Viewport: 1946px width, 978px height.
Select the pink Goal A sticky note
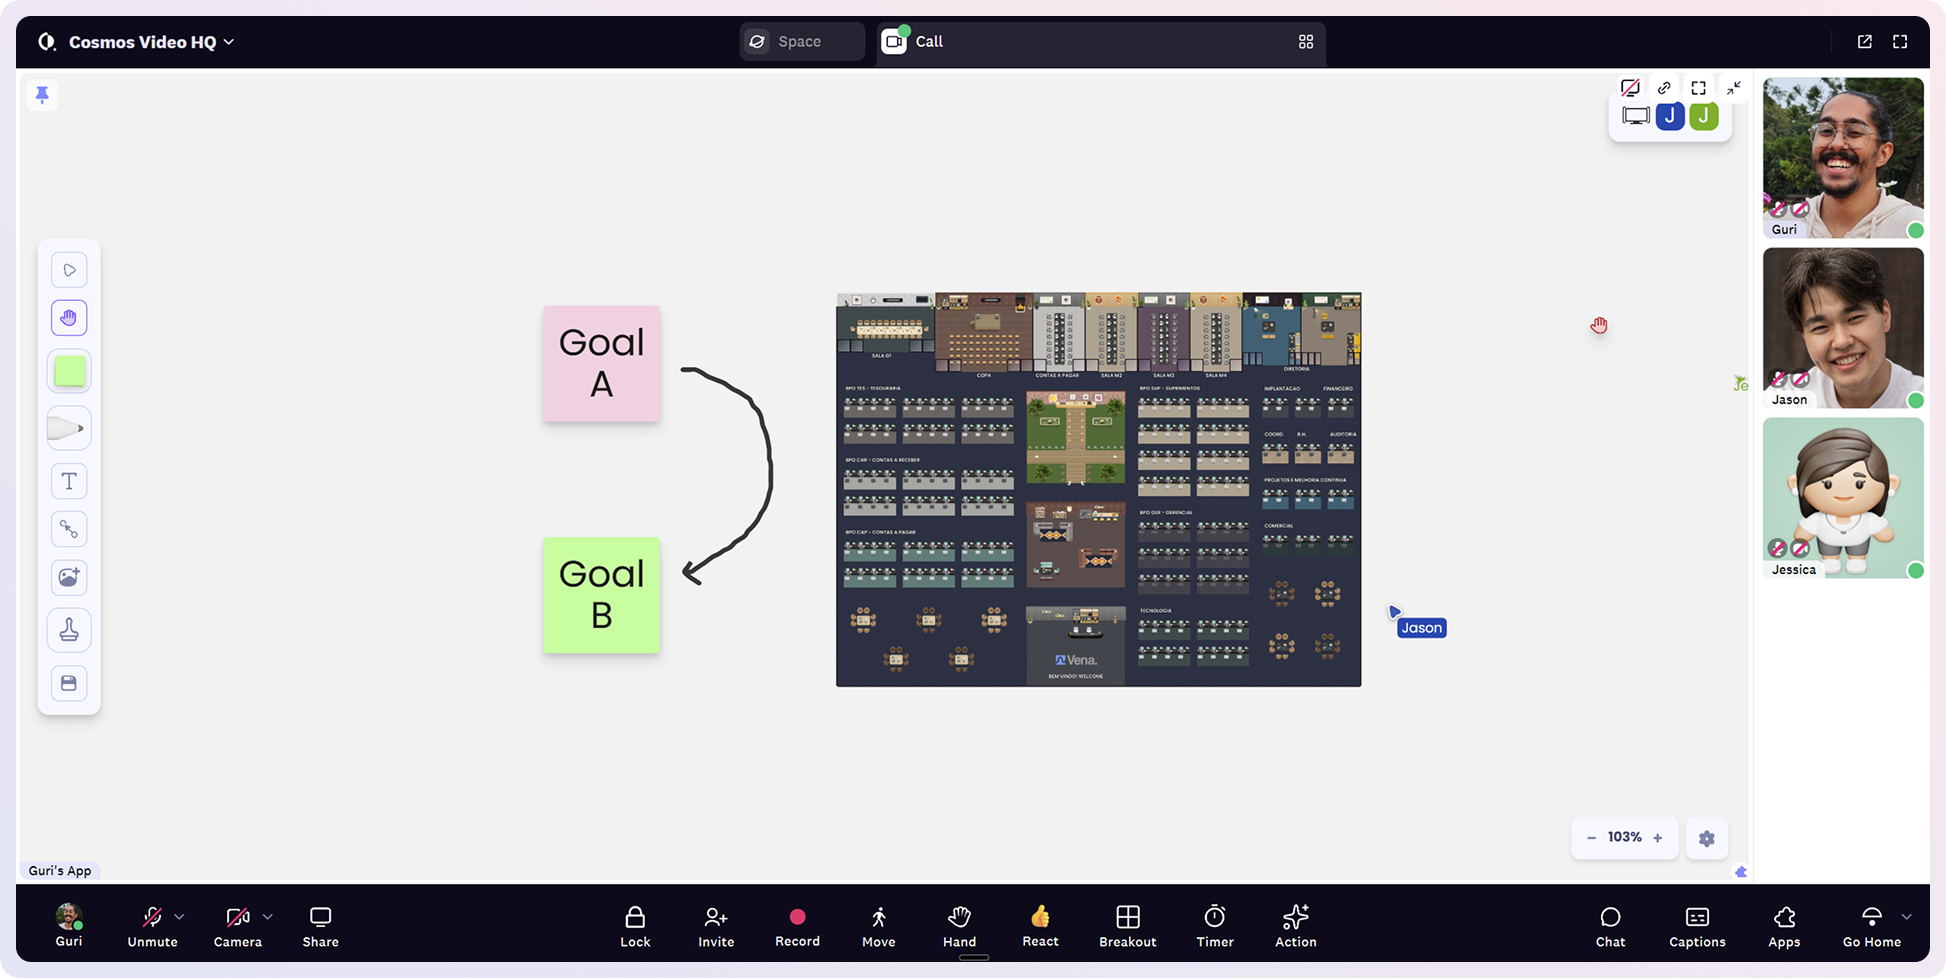pos(601,363)
